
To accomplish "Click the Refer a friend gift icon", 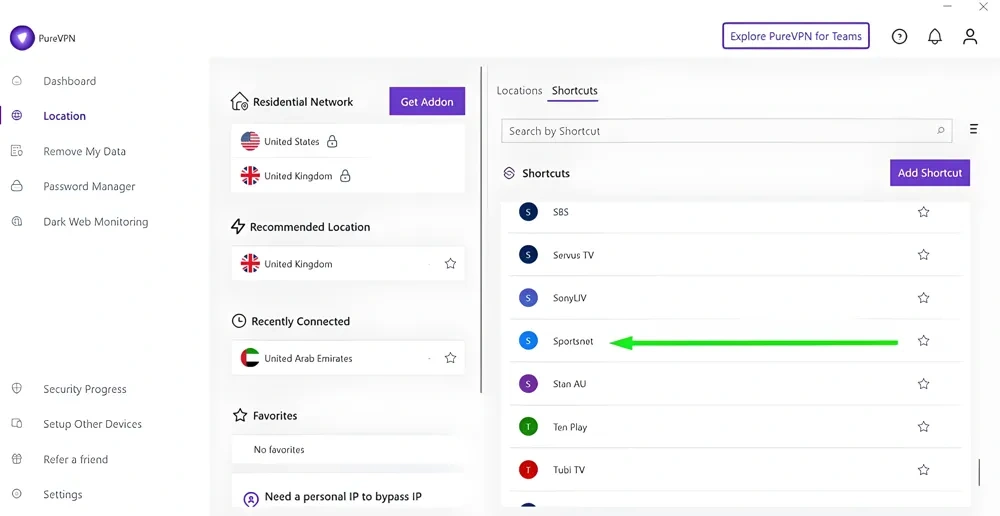I will click(x=17, y=459).
